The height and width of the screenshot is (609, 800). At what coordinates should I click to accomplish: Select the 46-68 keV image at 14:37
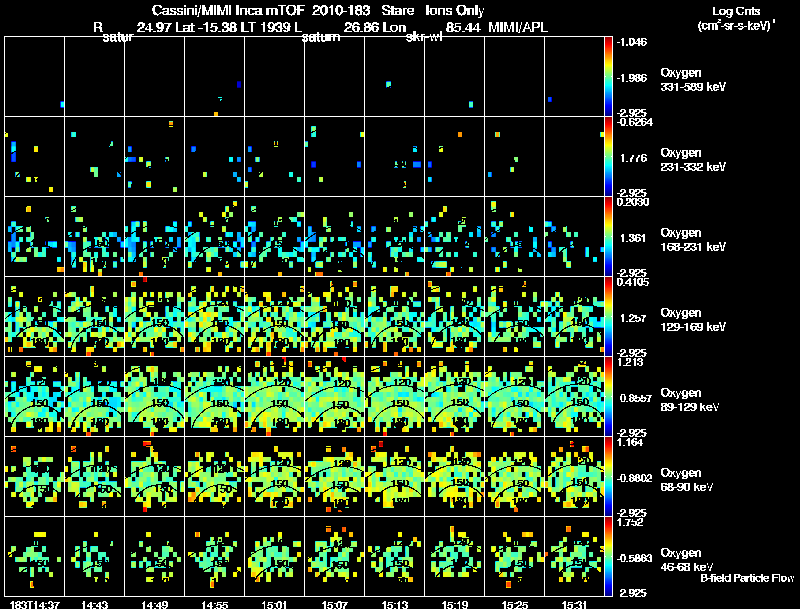click(x=34, y=556)
